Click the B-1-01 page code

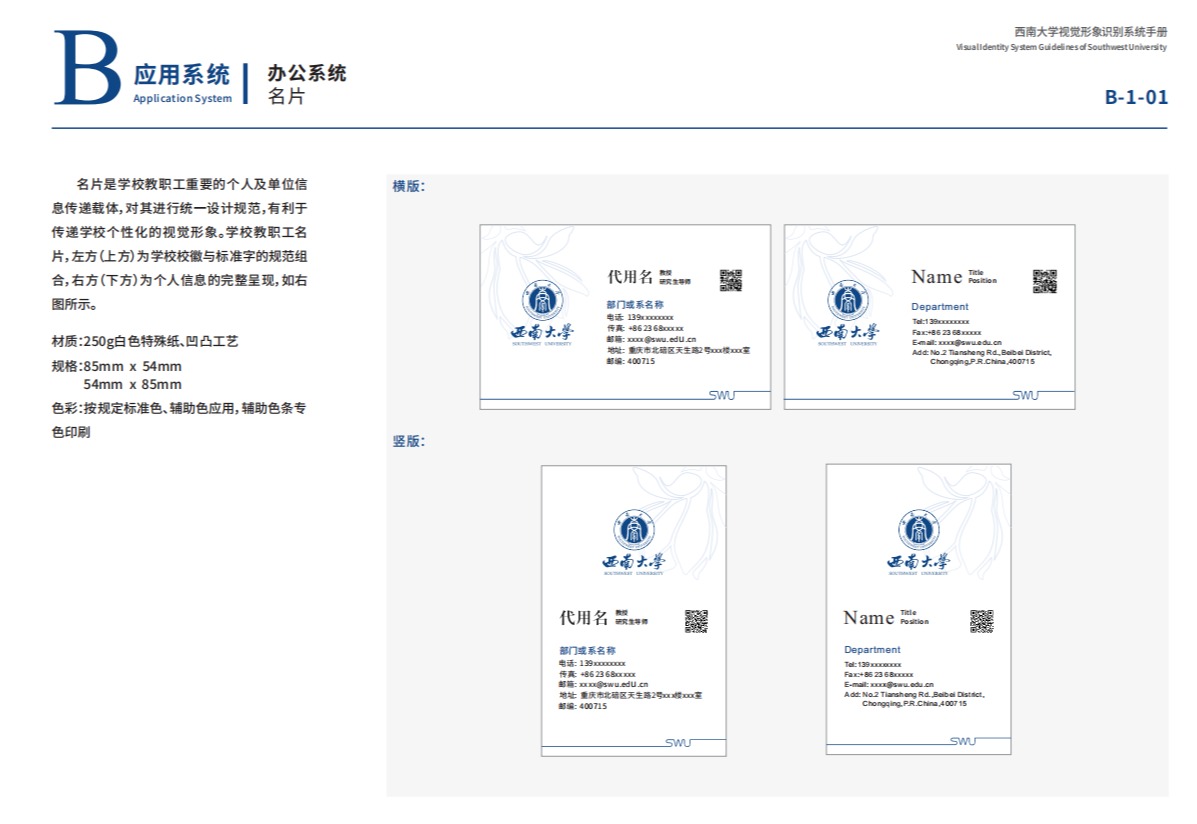[x=1135, y=97]
